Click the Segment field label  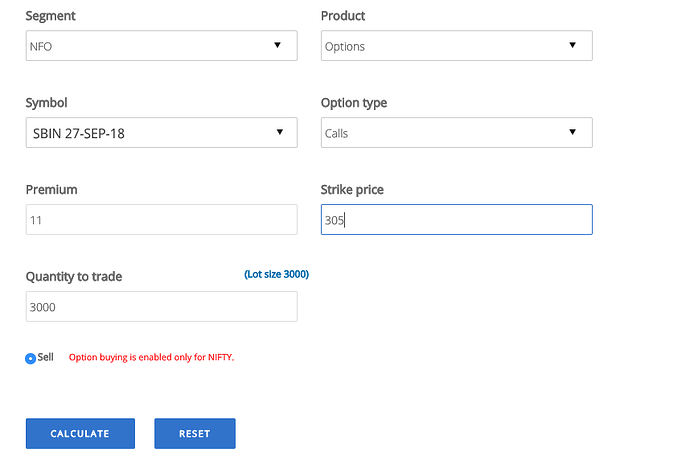coord(51,16)
